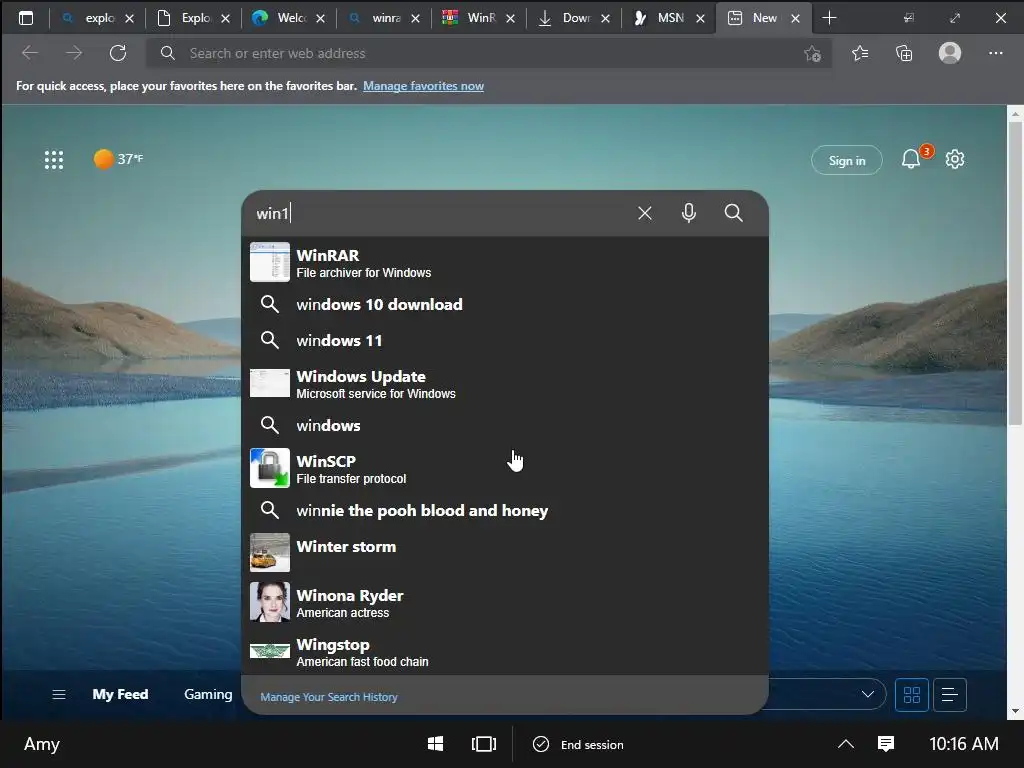Submit search with magnifier icon
This screenshot has width=1024, height=768.
(x=733, y=213)
